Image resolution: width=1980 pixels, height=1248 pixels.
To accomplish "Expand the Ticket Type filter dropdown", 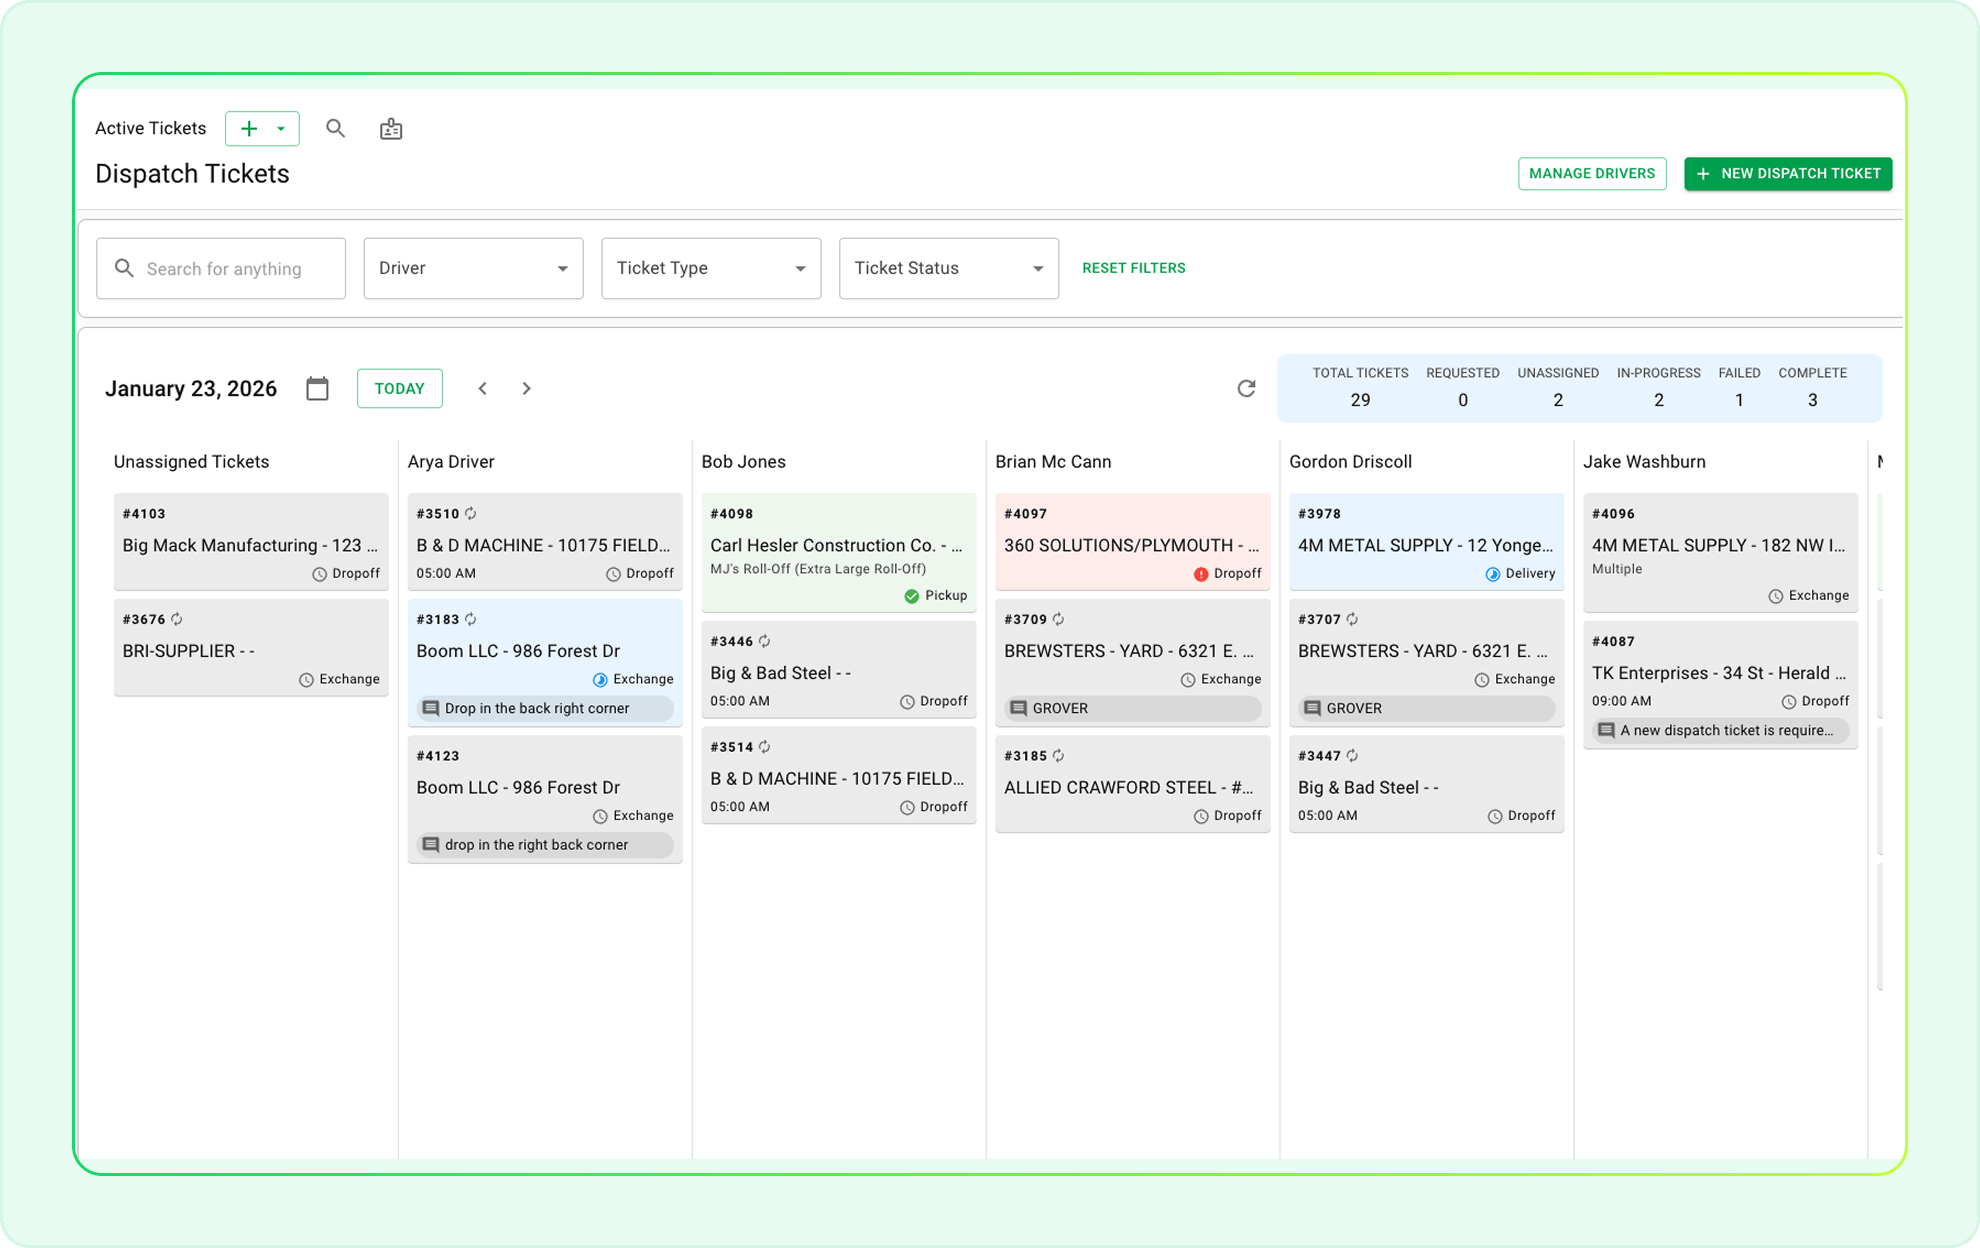I will click(711, 268).
